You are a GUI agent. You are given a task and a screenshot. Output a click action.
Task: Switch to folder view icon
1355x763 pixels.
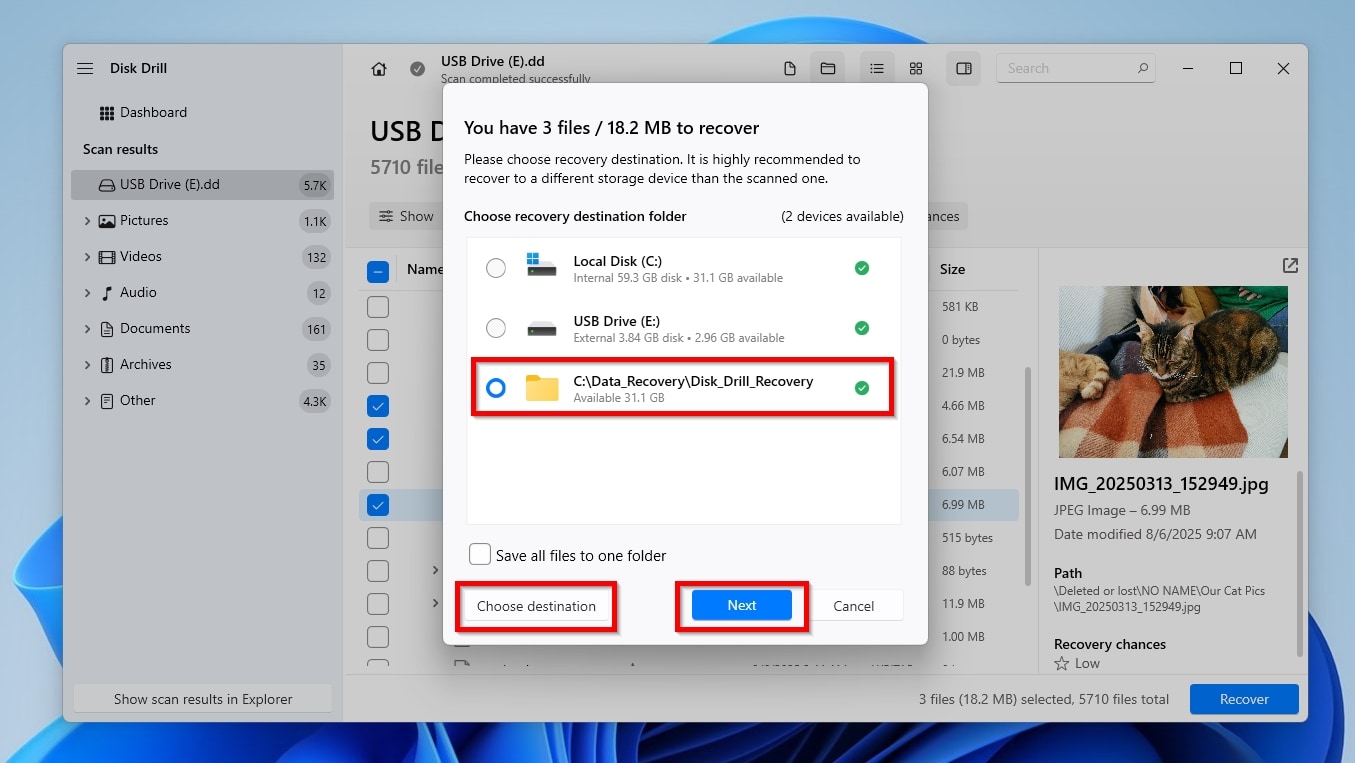[828, 69]
